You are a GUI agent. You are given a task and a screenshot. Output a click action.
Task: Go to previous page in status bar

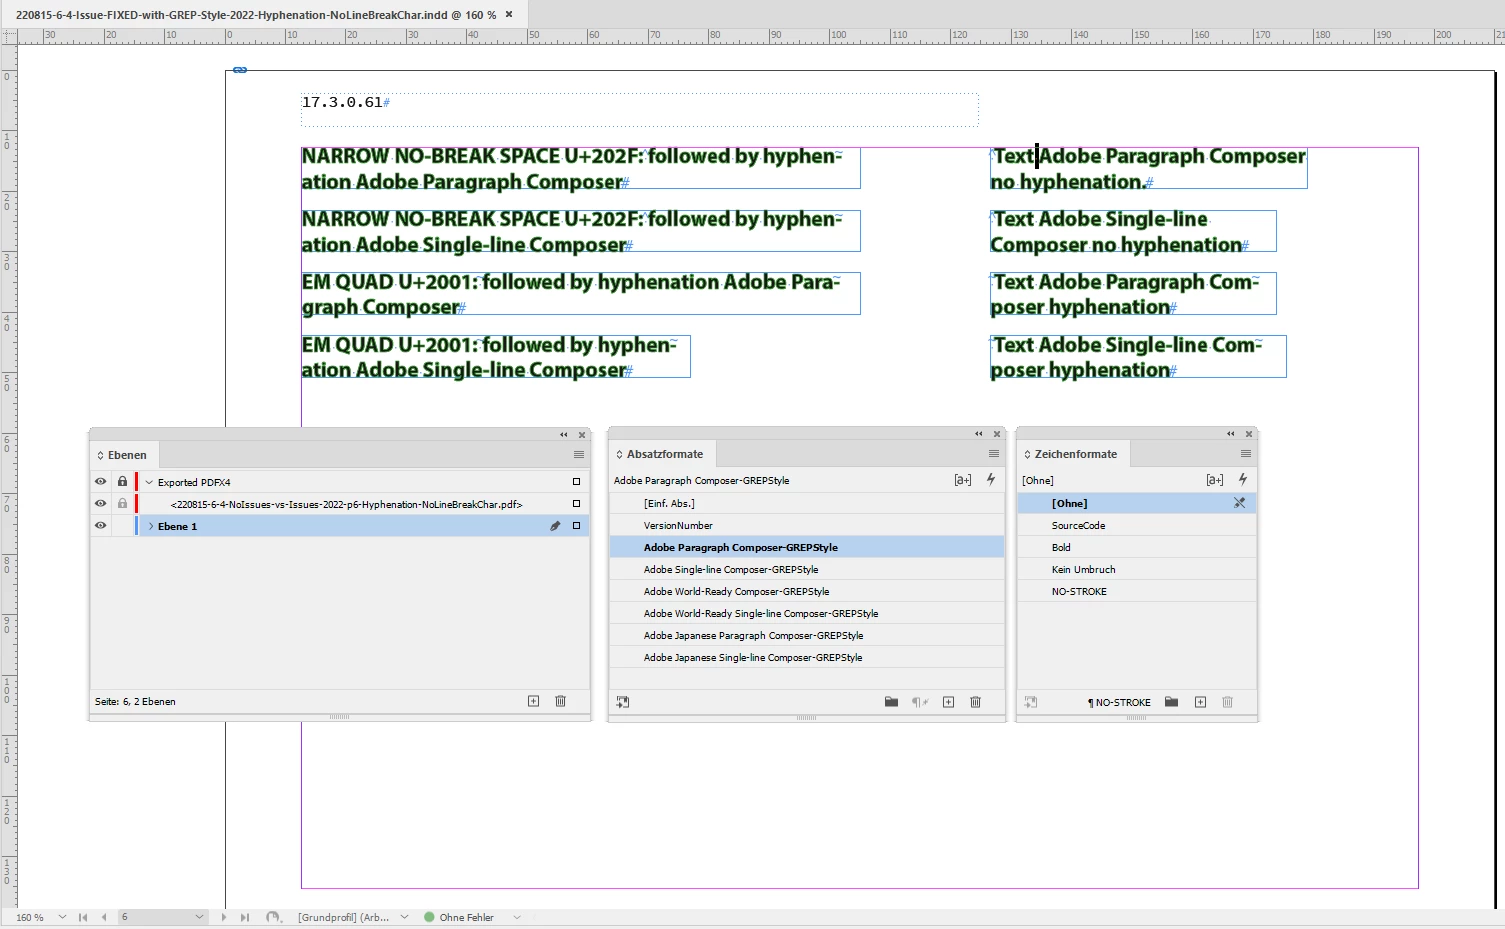pyautogui.click(x=103, y=917)
